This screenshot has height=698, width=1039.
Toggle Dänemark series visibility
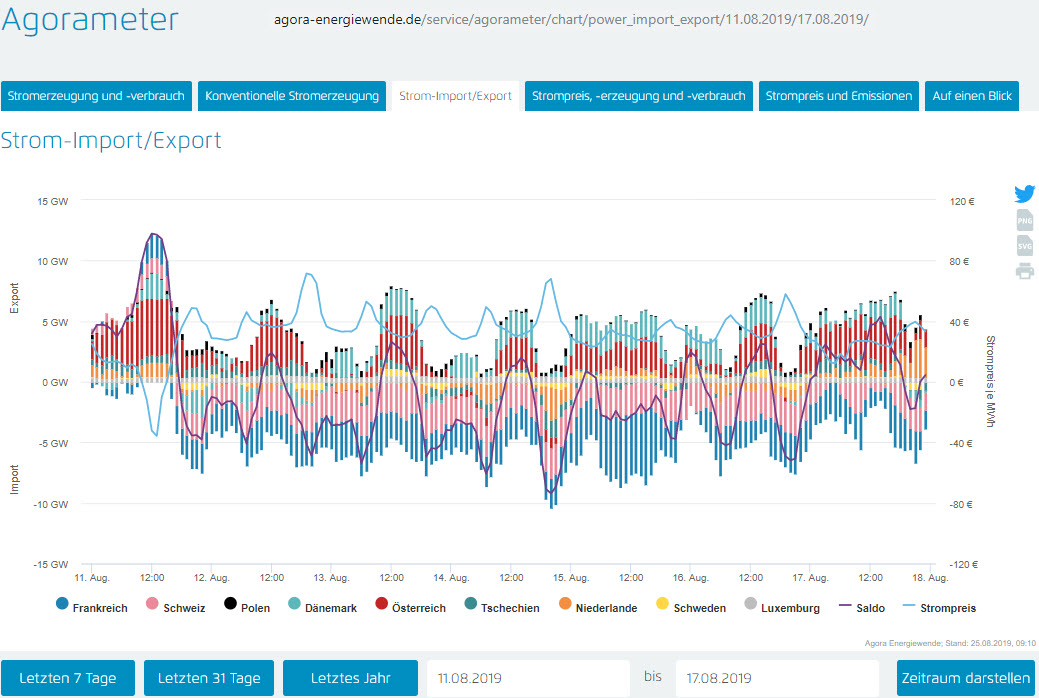click(322, 607)
